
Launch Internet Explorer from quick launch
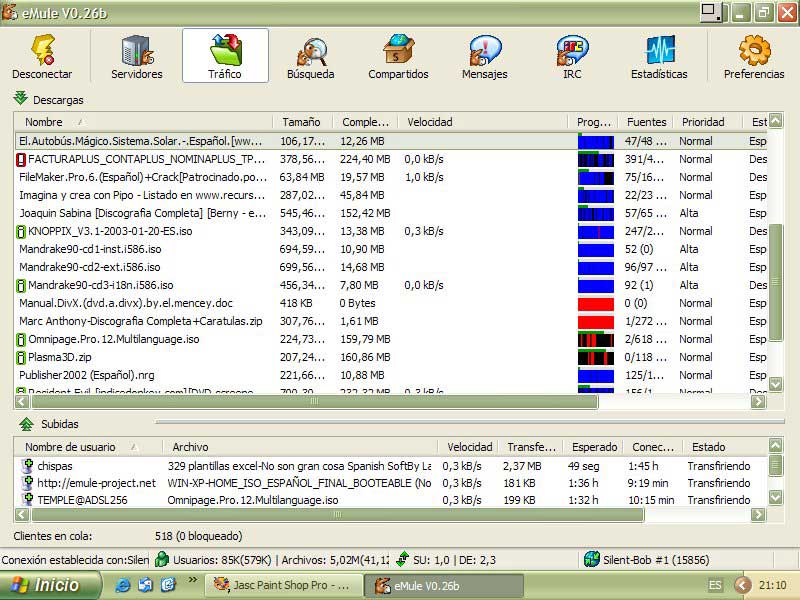tap(123, 585)
